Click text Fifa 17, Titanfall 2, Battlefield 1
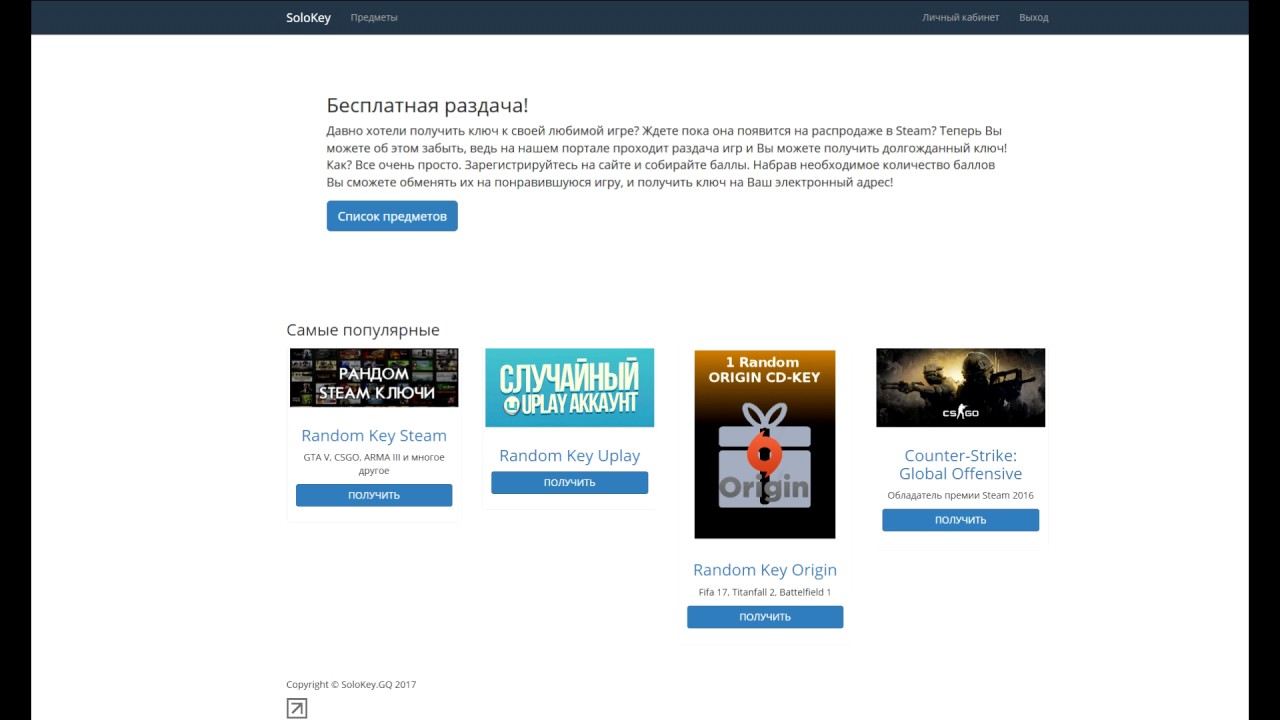Viewport: 1280px width, 720px height. coord(765,592)
